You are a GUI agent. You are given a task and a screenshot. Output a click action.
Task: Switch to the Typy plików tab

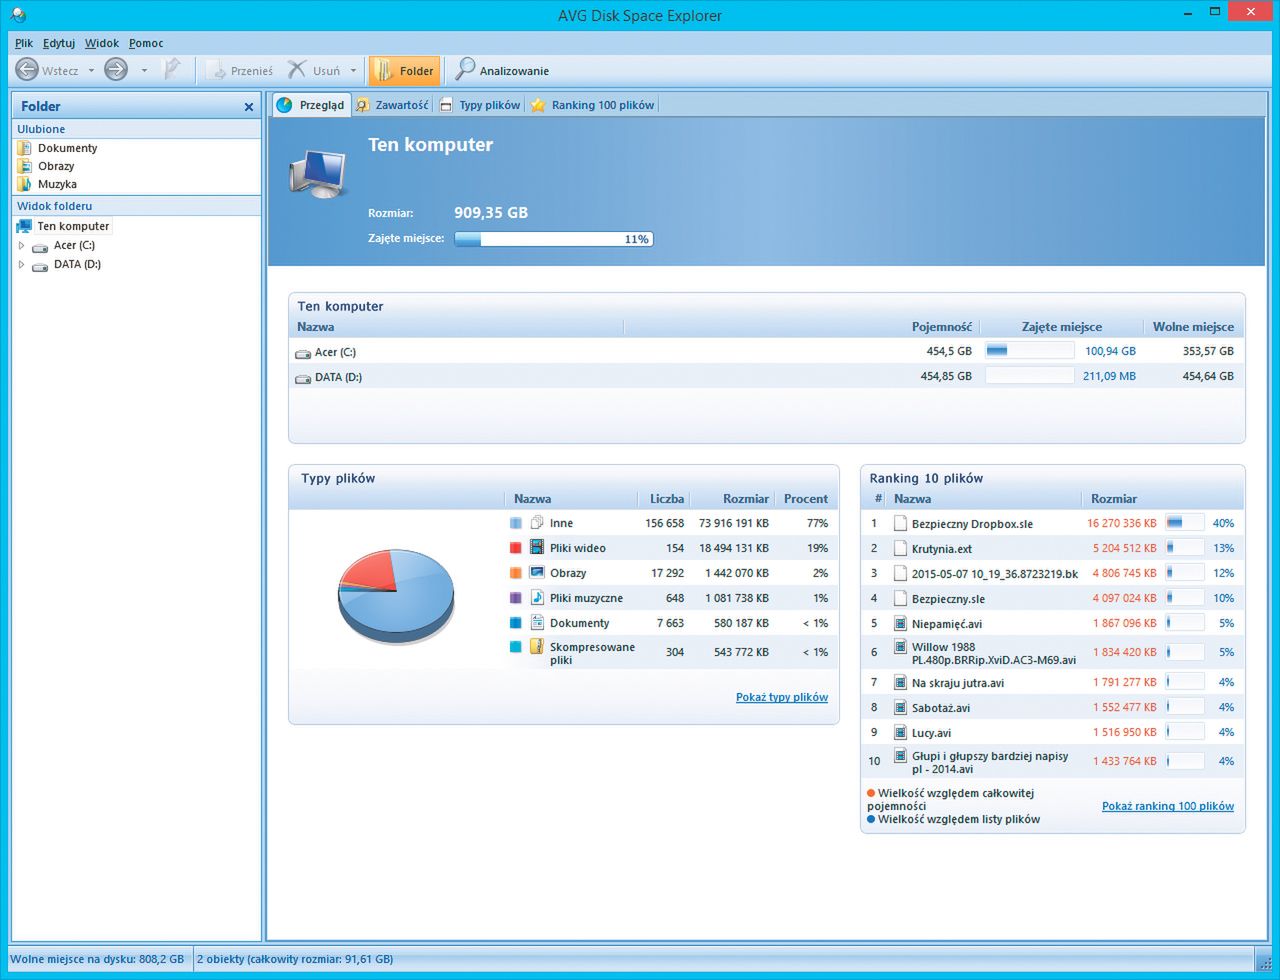click(479, 105)
